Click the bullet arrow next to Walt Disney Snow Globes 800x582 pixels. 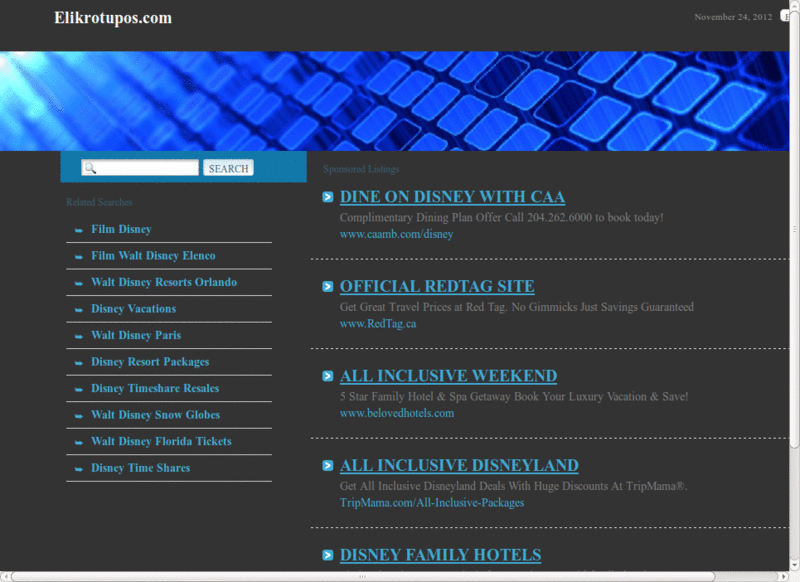79,416
